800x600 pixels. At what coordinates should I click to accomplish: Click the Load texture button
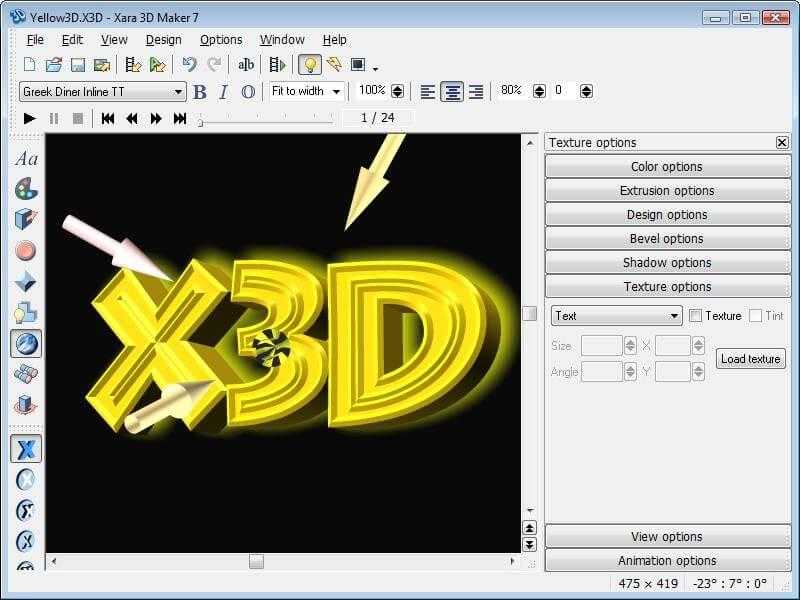tap(751, 359)
